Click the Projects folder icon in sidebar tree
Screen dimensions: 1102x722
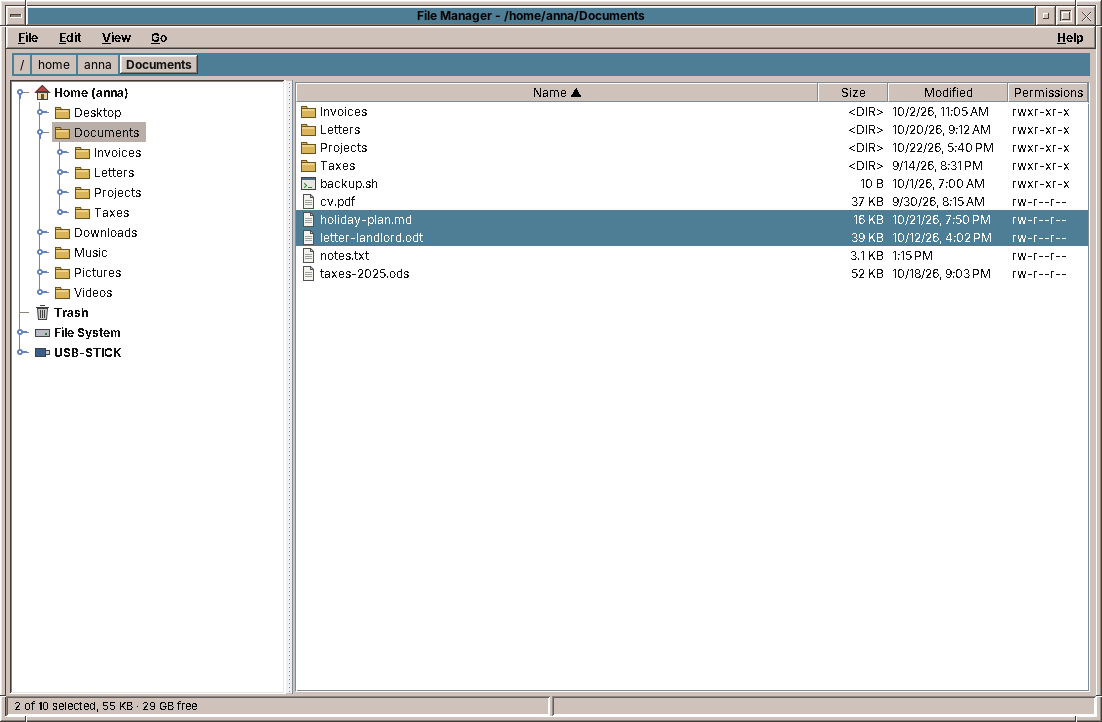coord(82,193)
